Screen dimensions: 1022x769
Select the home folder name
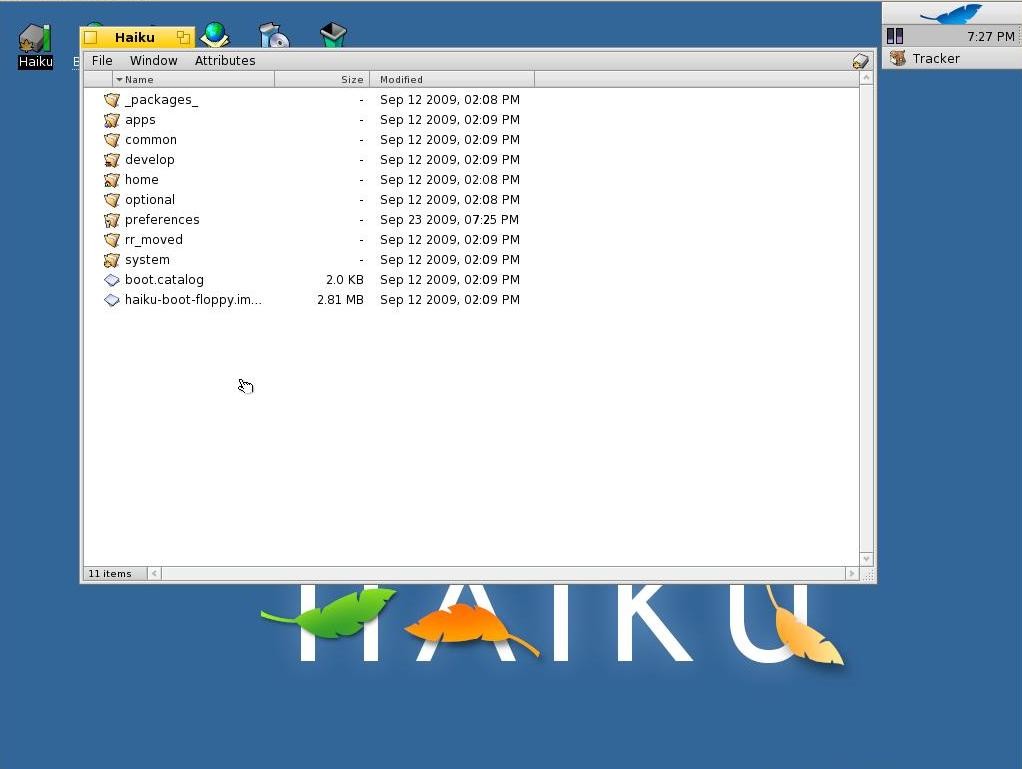tap(141, 179)
